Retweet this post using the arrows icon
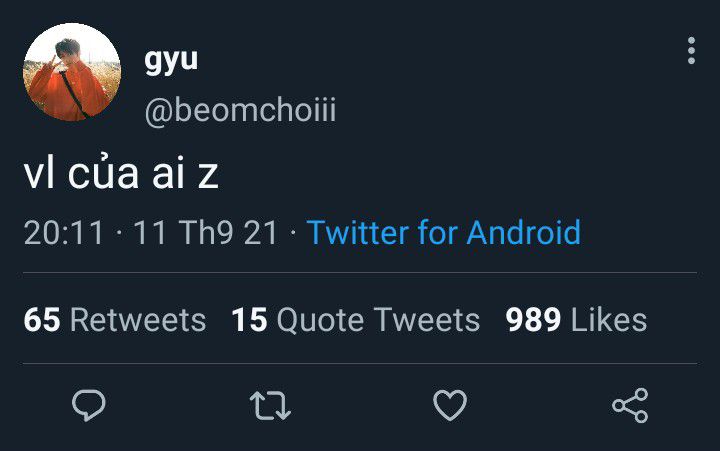 point(270,406)
